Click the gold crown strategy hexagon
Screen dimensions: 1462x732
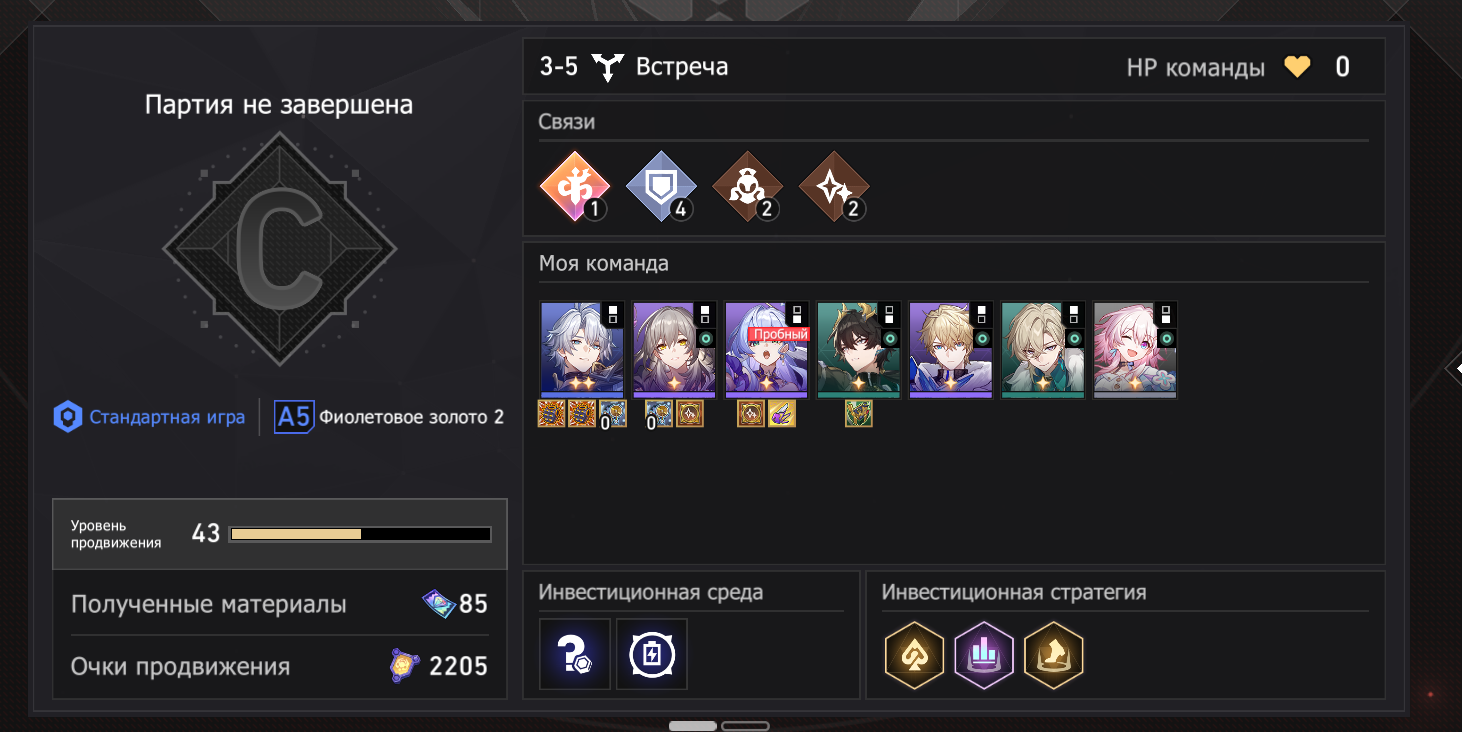pyautogui.click(x=1054, y=655)
